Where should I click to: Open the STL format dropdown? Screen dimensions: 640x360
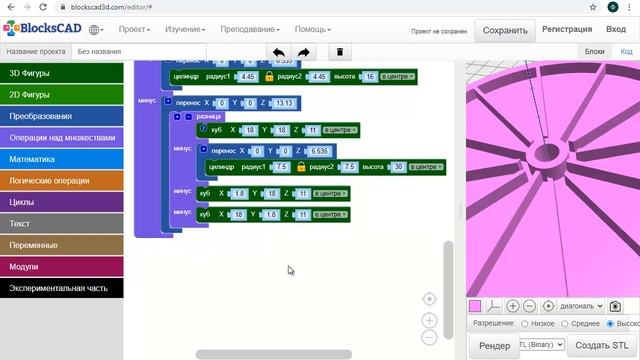tap(542, 345)
